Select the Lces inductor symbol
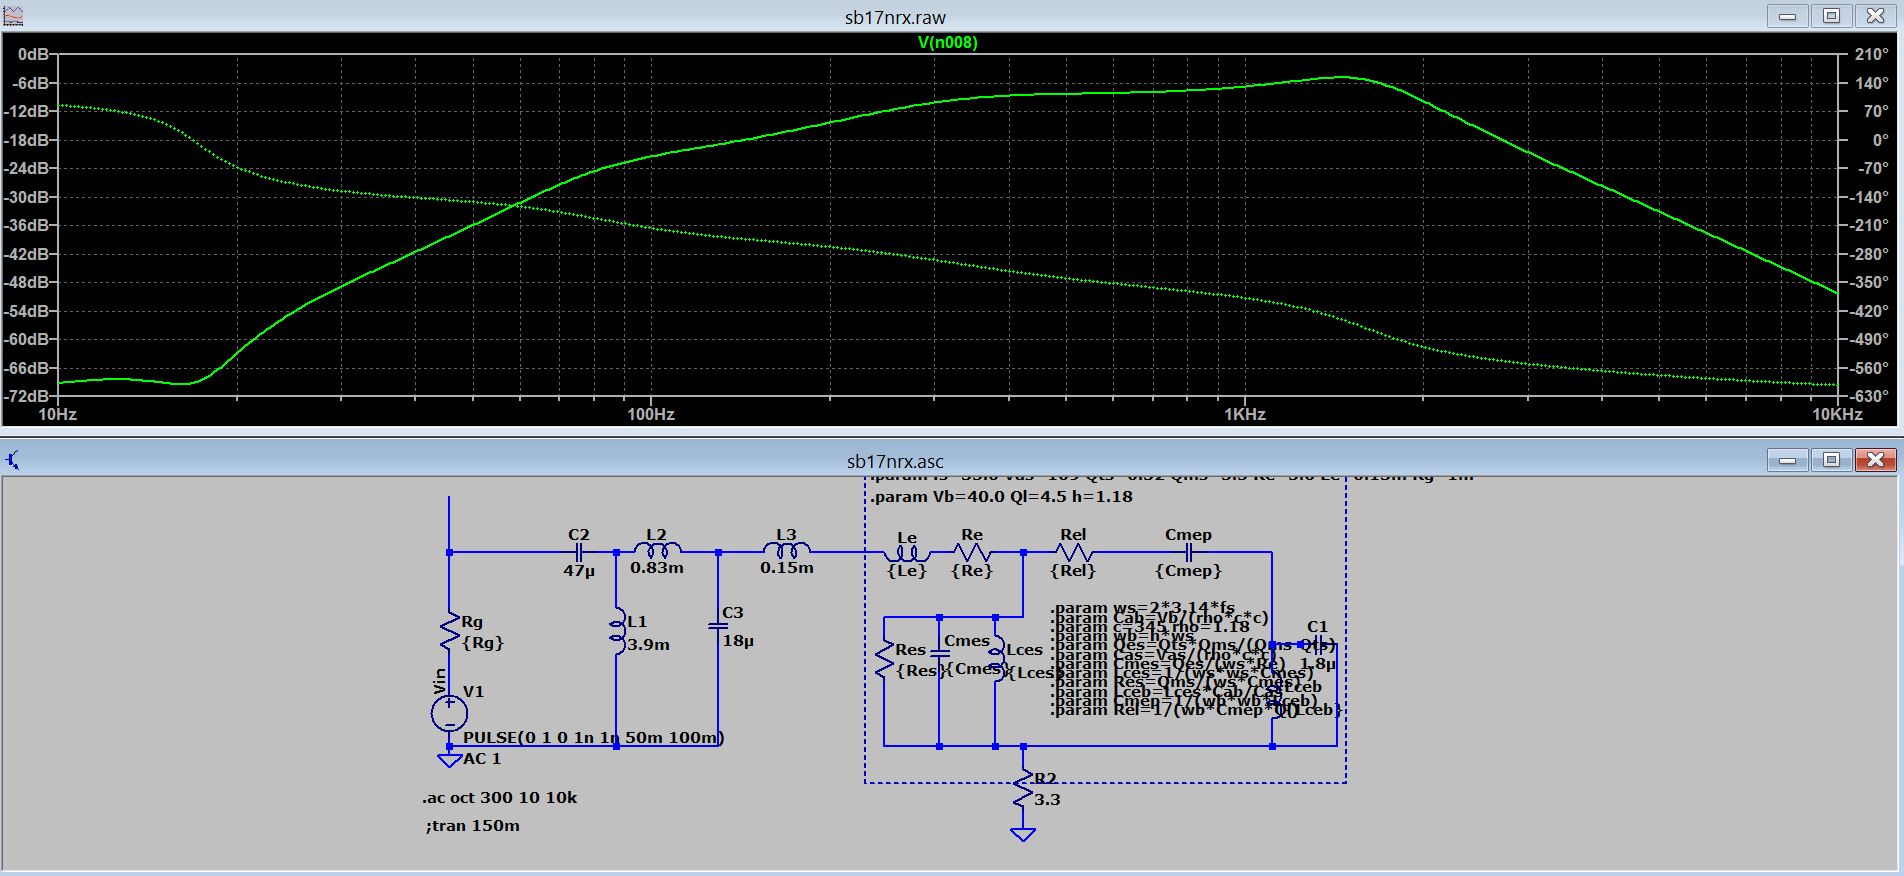This screenshot has height=876, width=1904. coord(996,658)
